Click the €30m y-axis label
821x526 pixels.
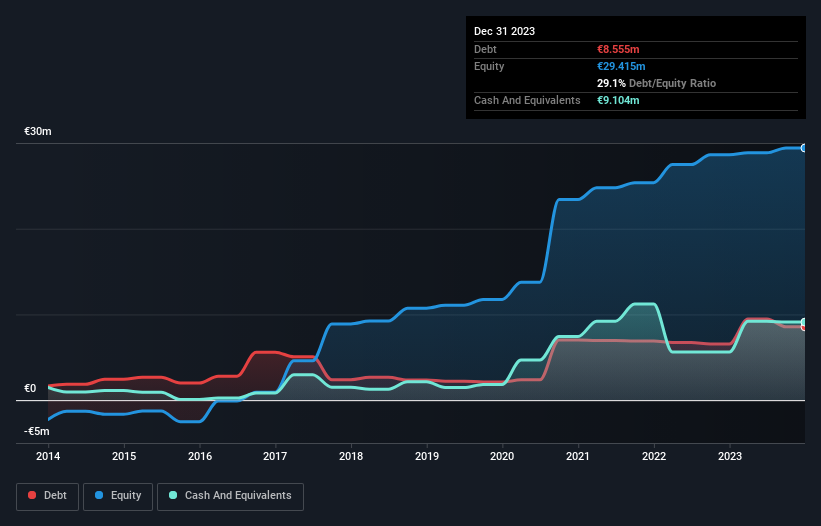click(38, 131)
